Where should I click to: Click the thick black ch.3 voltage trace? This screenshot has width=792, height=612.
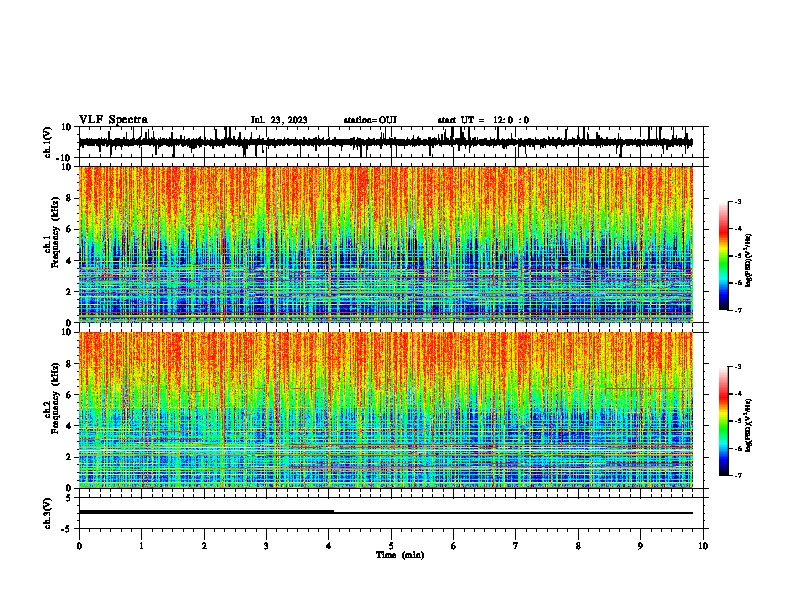tap(206, 512)
